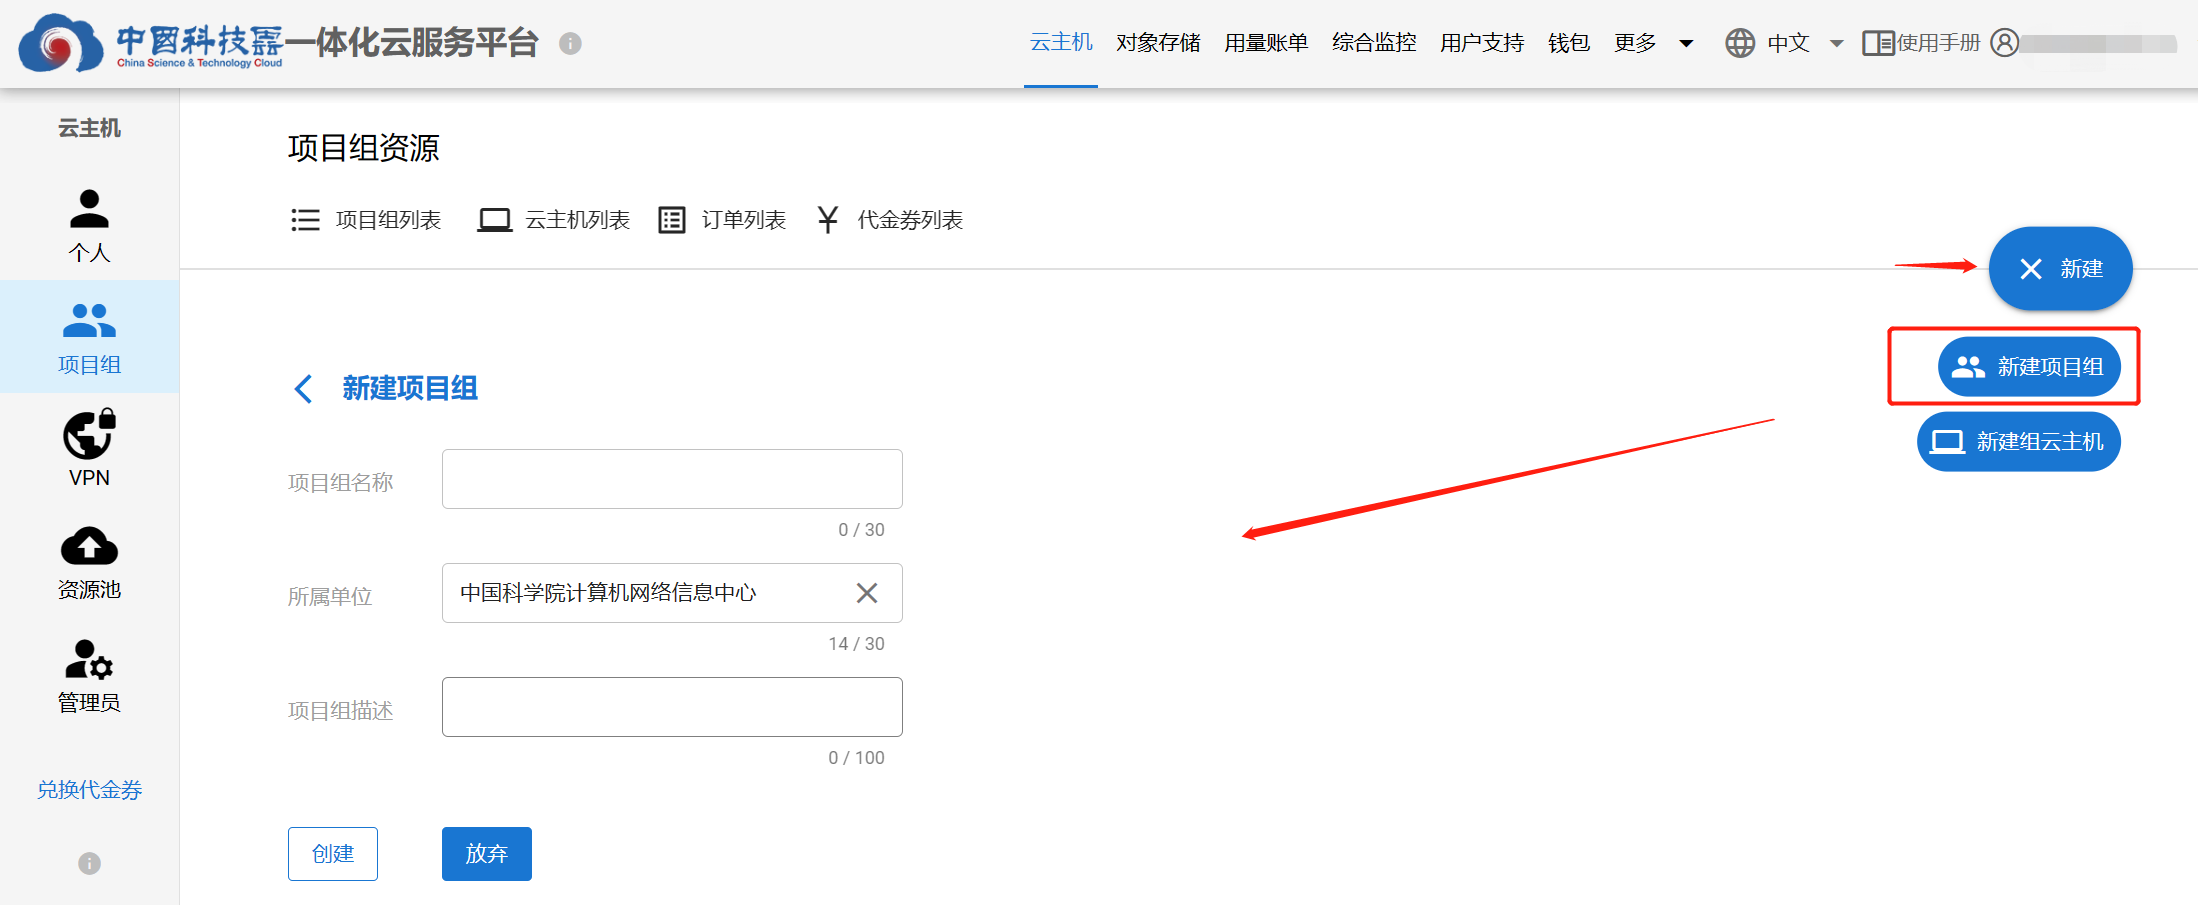Image resolution: width=2198 pixels, height=905 pixels.
Task: Open 资源池 in the sidebar
Action: coord(89,562)
